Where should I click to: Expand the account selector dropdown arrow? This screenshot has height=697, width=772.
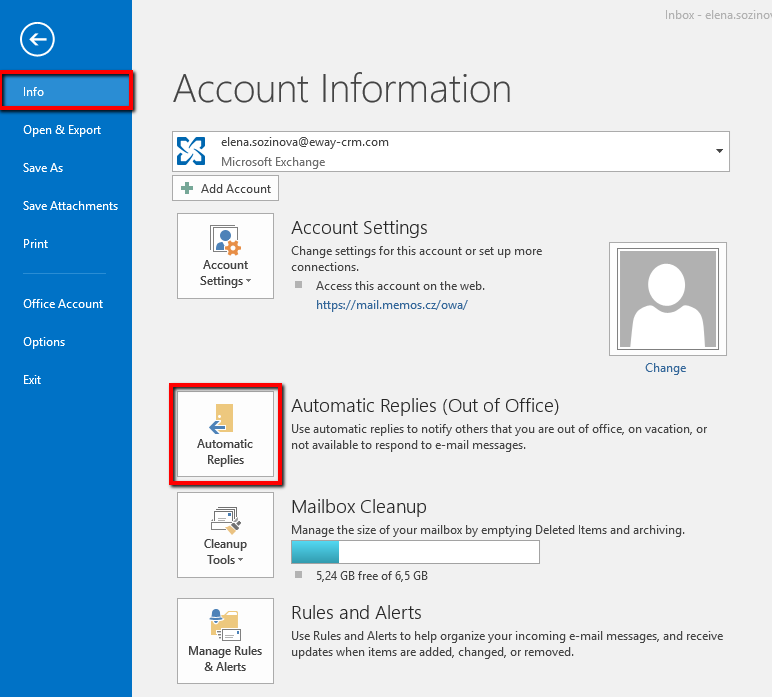click(x=719, y=151)
